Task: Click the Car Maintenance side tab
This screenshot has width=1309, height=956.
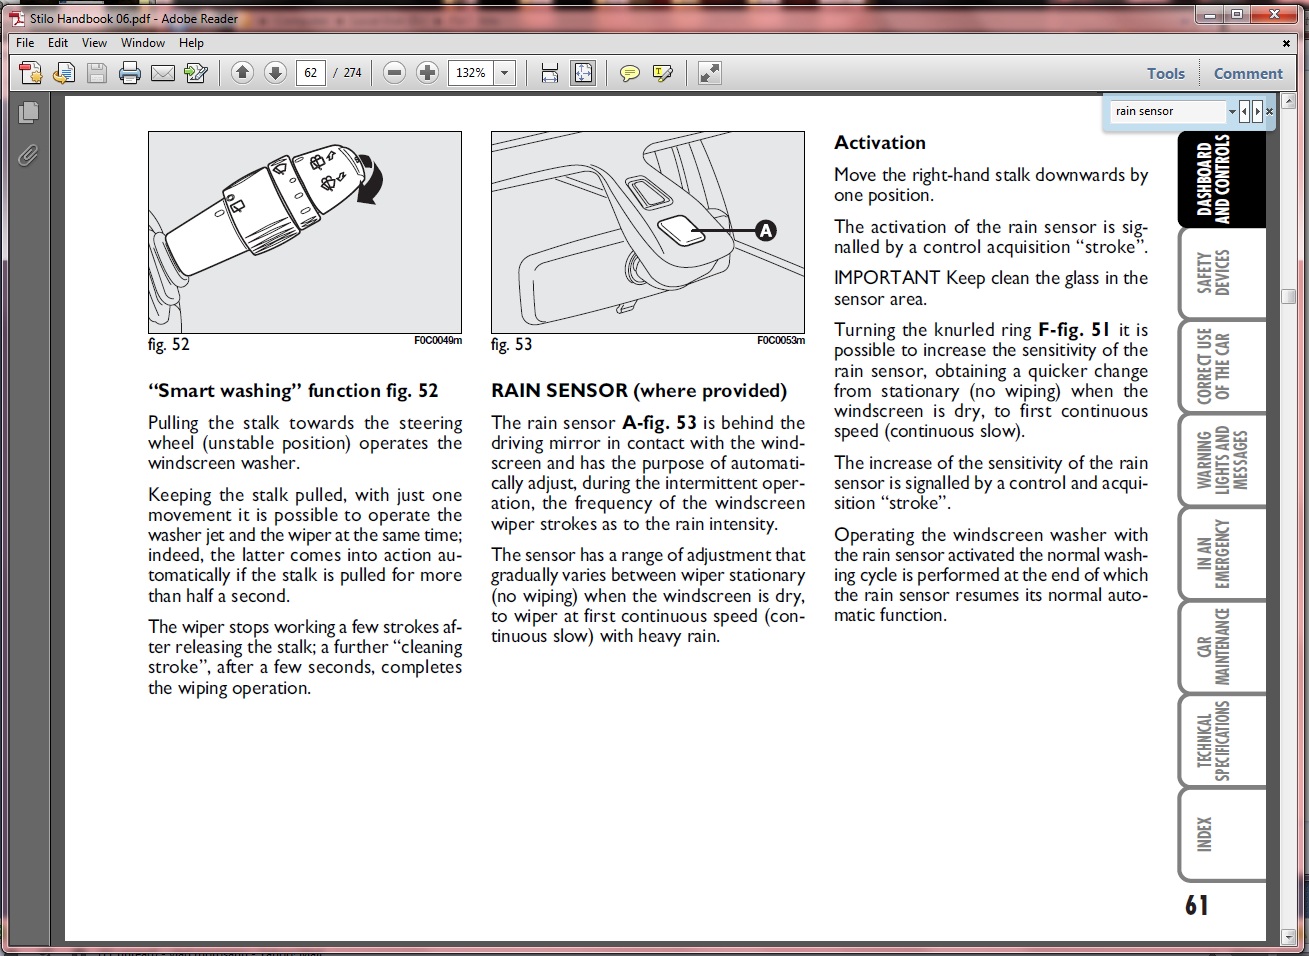Action: (1222, 647)
